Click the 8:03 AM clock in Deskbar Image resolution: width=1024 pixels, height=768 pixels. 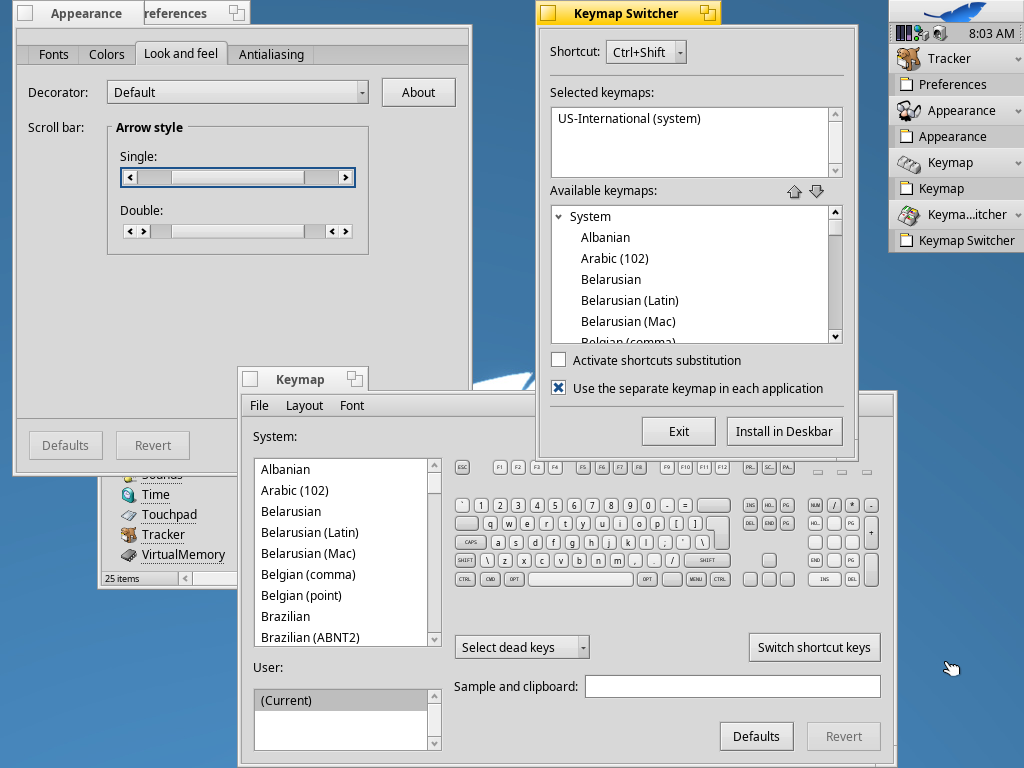pyautogui.click(x=991, y=33)
